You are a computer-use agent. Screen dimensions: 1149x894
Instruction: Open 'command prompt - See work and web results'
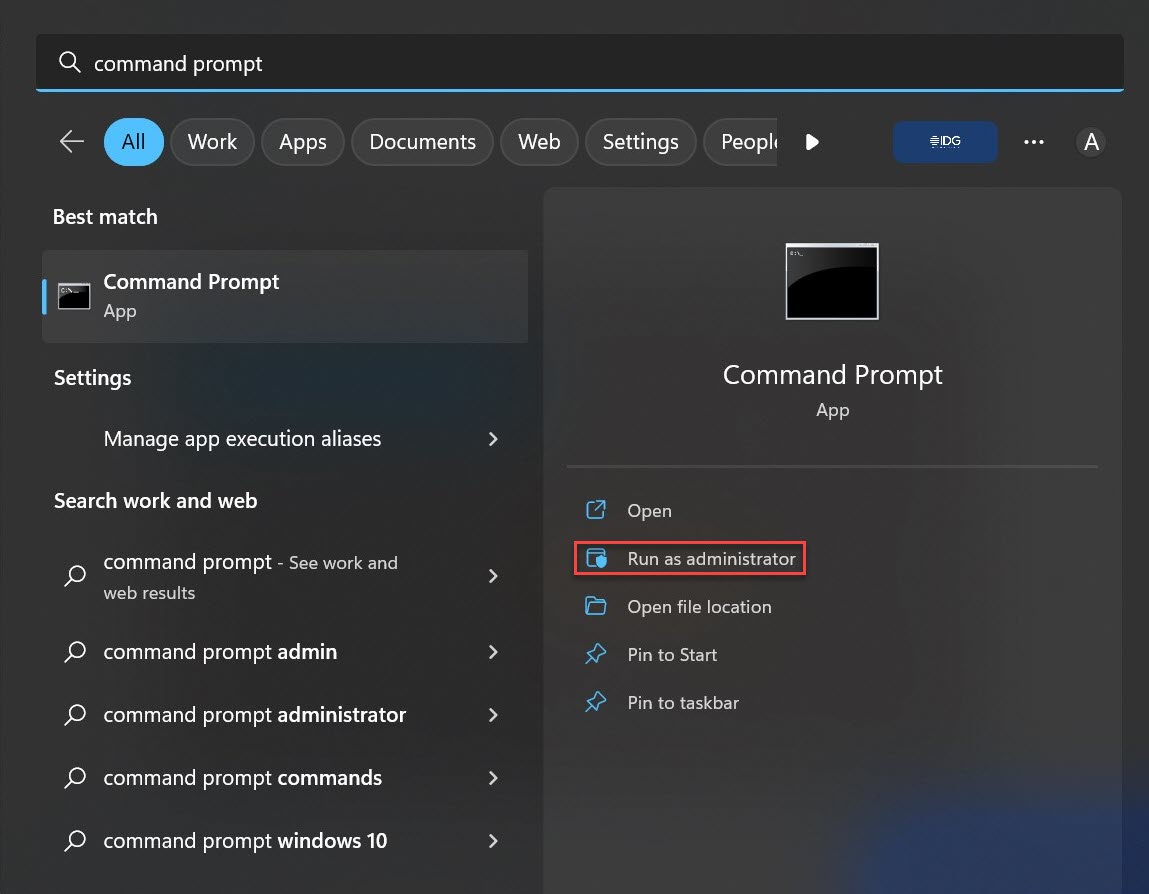click(285, 577)
